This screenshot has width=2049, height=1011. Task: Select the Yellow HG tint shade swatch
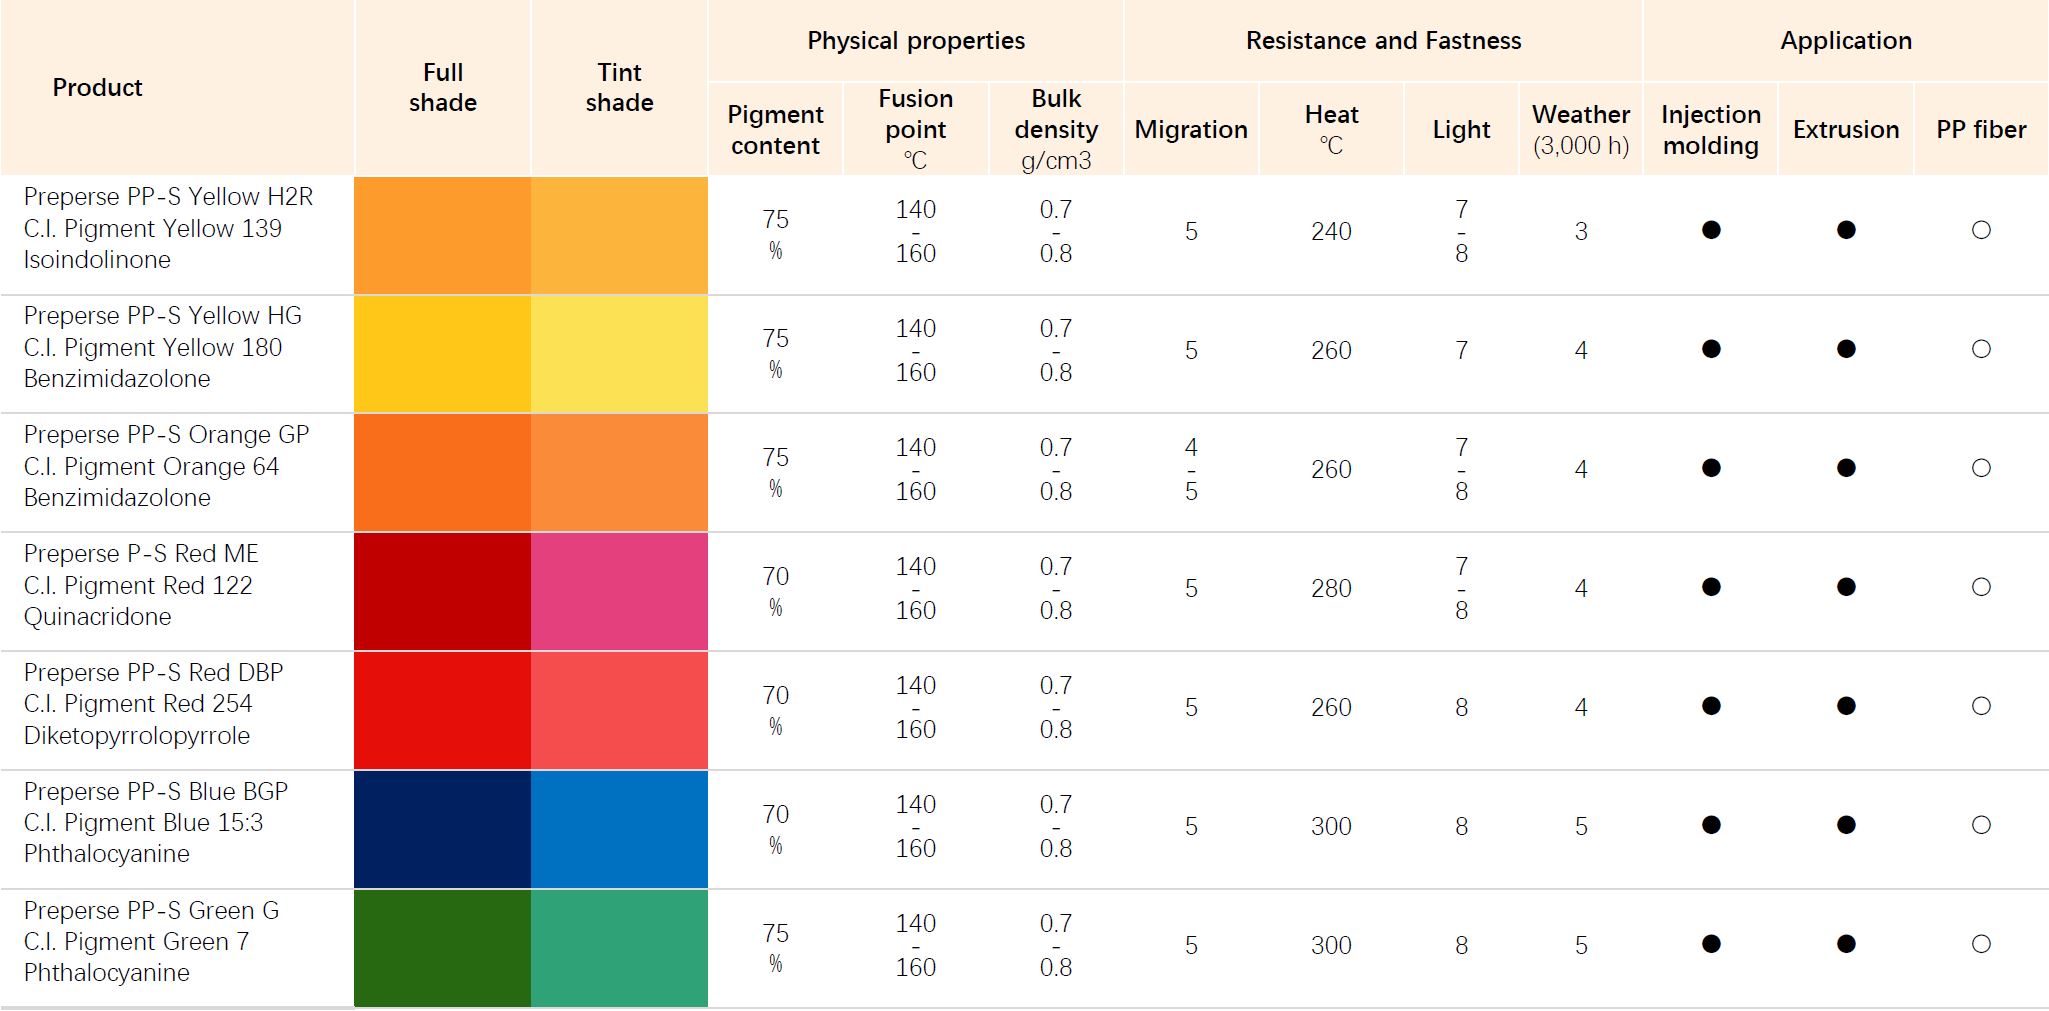[x=619, y=354]
